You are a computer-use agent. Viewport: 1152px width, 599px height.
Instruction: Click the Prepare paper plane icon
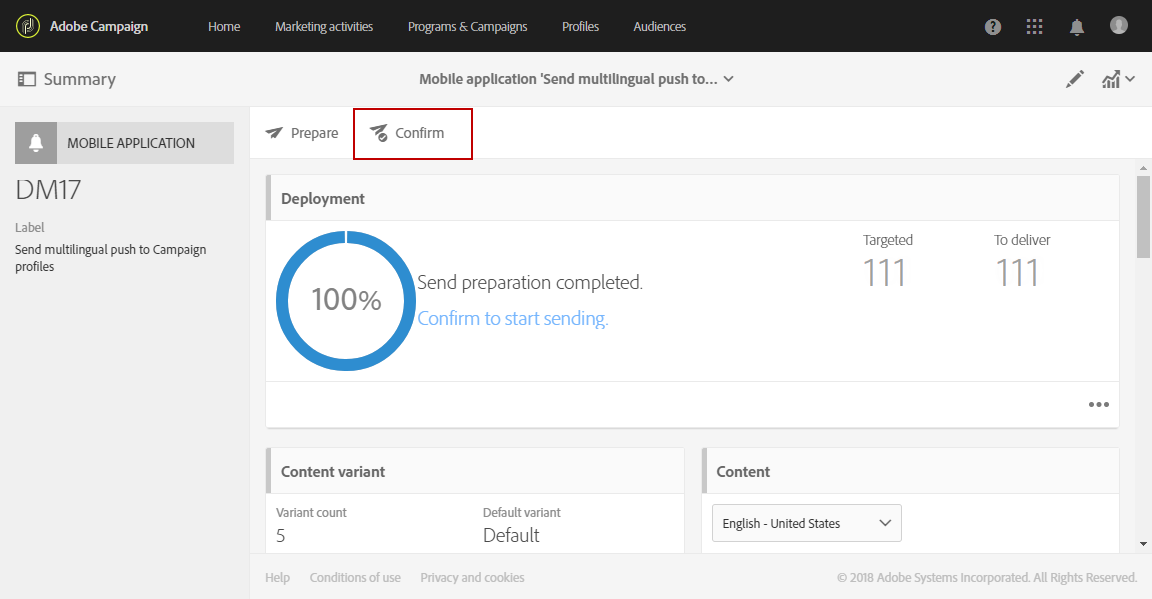pyautogui.click(x=274, y=133)
